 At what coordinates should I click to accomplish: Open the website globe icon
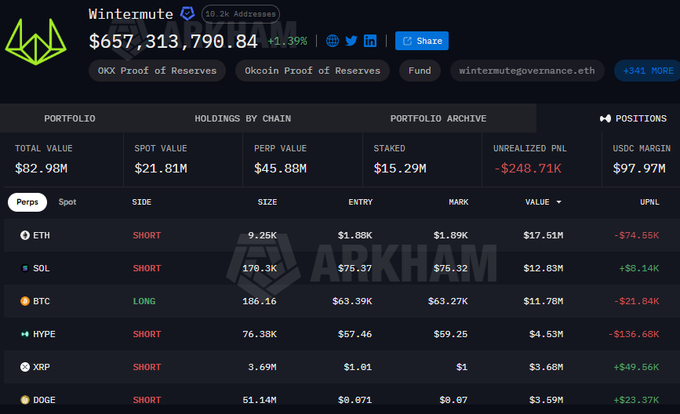(x=333, y=41)
